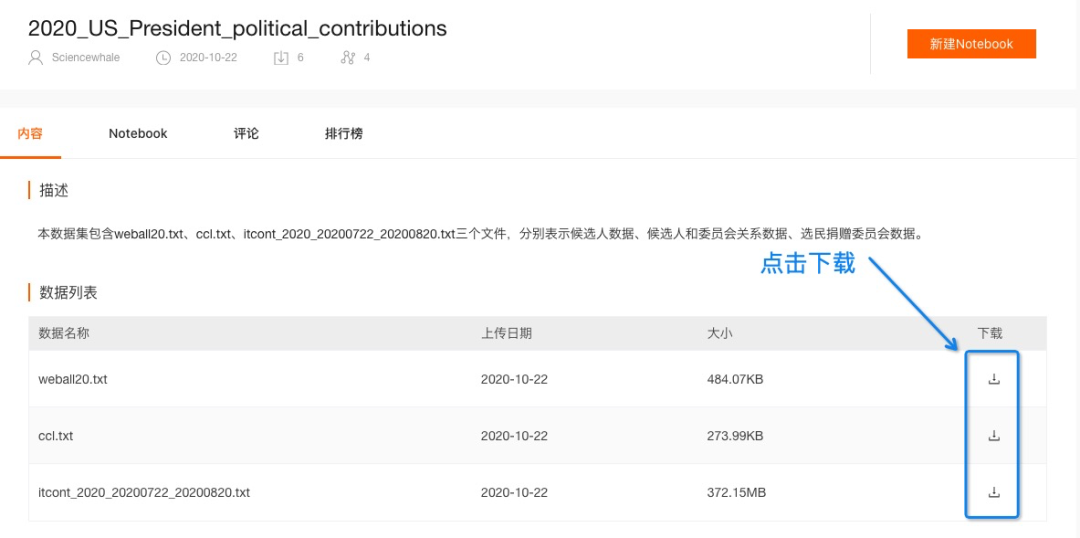Image resolution: width=1080 pixels, height=538 pixels.
Task: Select the ccl.txt file name
Action: 56,436
